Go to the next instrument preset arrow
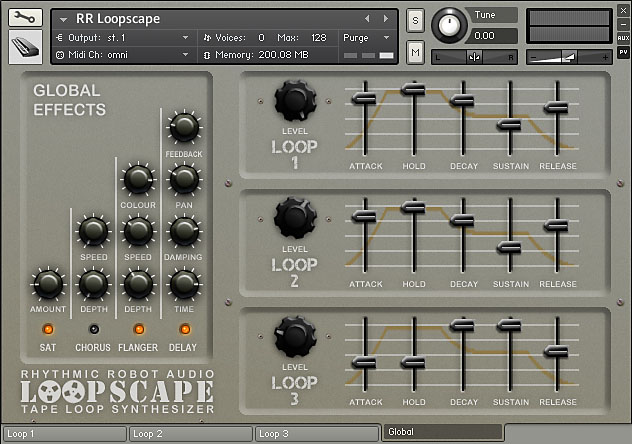Viewport: 632px width, 444px height. point(386,19)
